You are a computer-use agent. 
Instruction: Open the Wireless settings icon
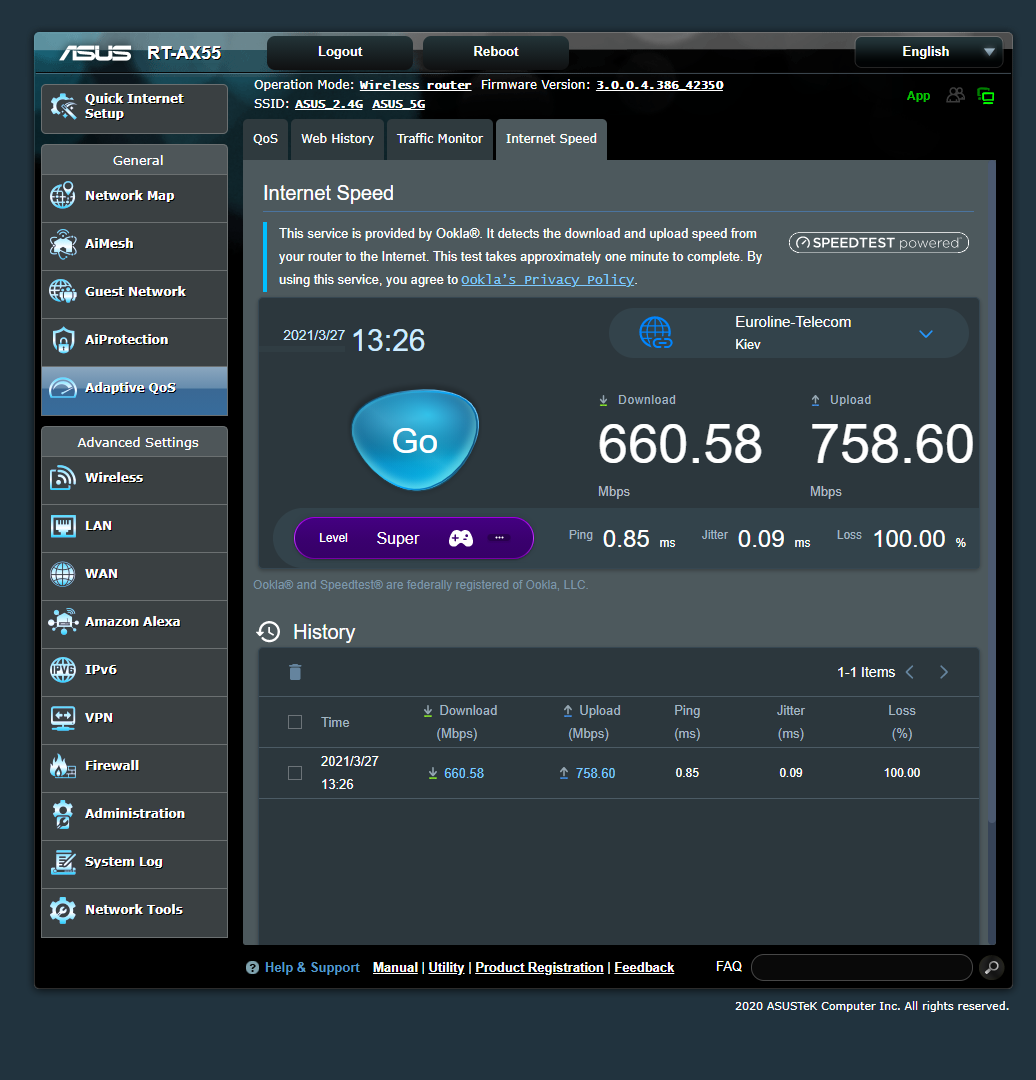(x=63, y=477)
